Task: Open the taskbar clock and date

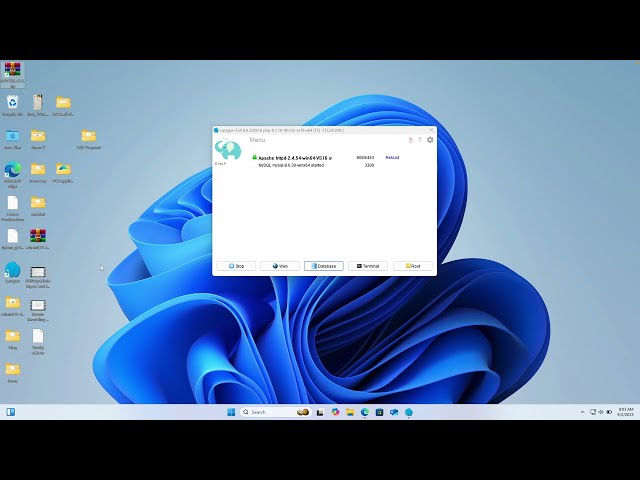Action: click(625, 412)
